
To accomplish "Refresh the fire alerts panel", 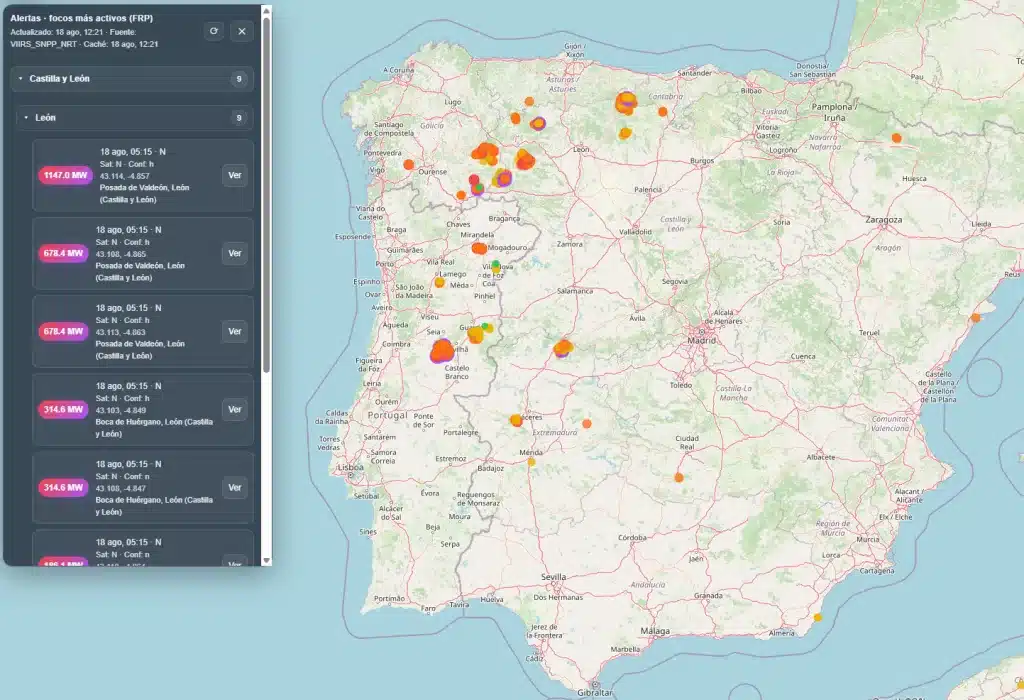I will (x=213, y=31).
